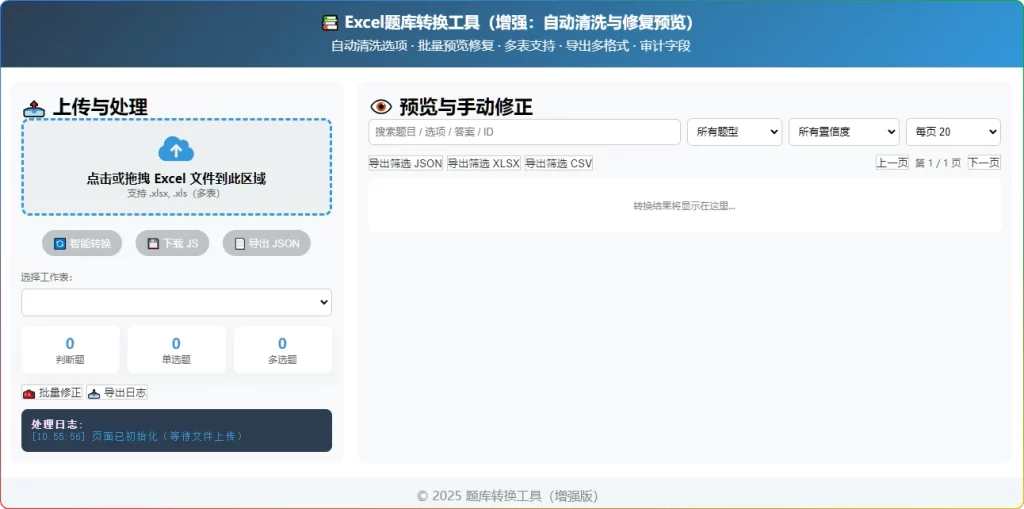Viewport: 1024px width, 509px height.
Task: Click the 批量修正 button
Action: 52,393
